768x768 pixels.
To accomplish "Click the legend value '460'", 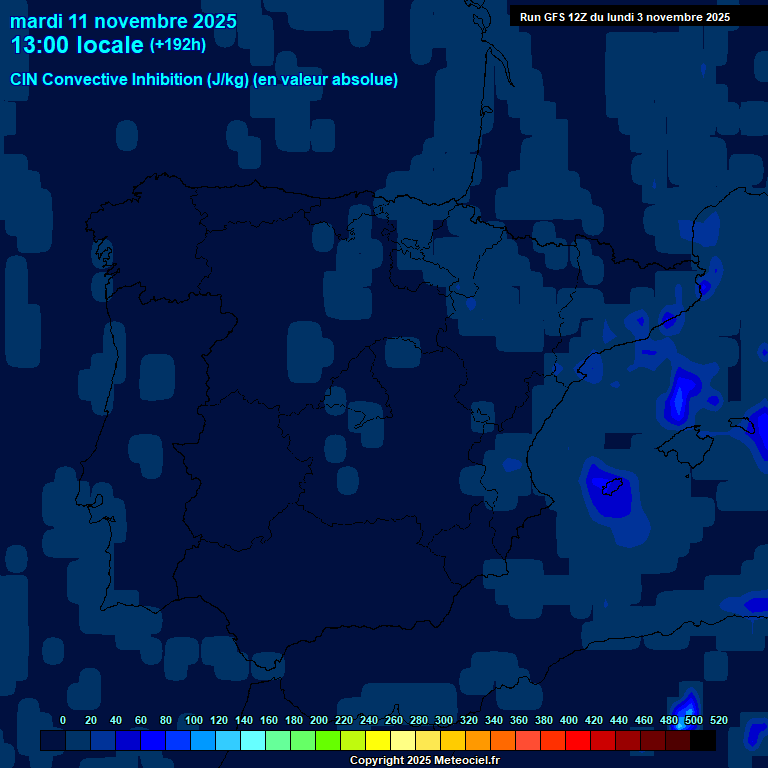I will (x=644, y=720).
